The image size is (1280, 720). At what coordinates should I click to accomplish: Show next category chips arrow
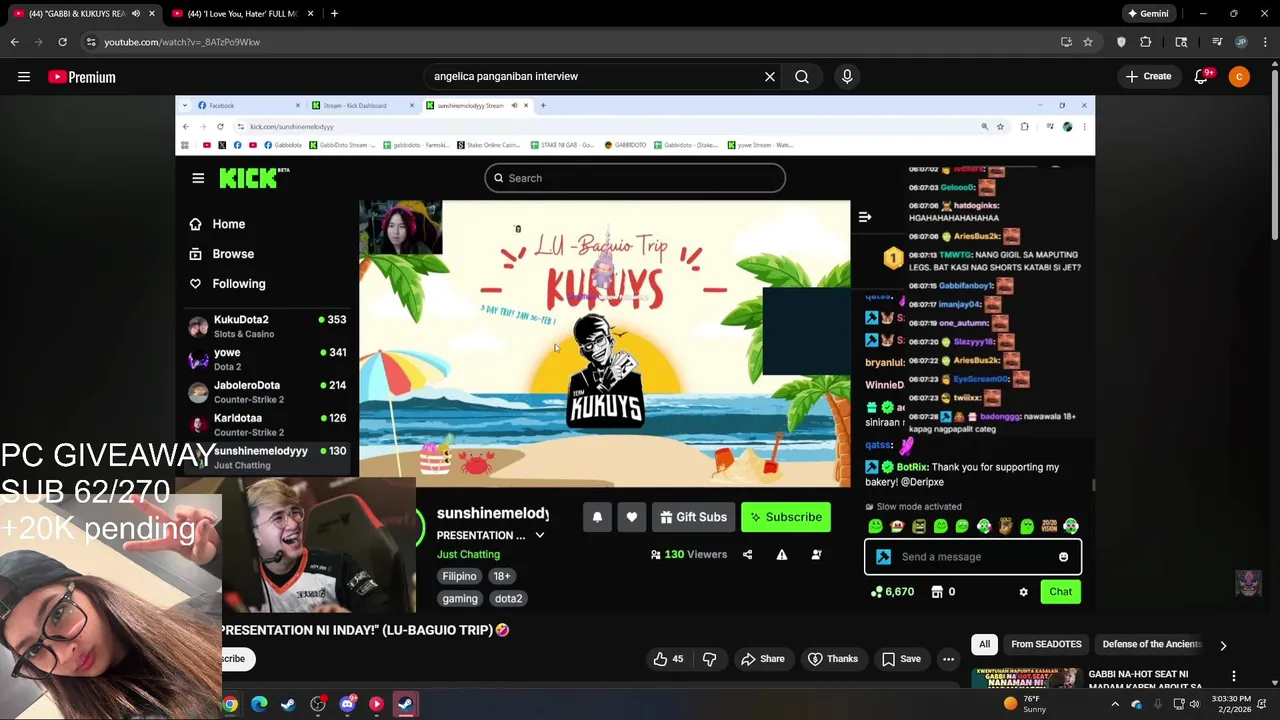[1223, 646]
